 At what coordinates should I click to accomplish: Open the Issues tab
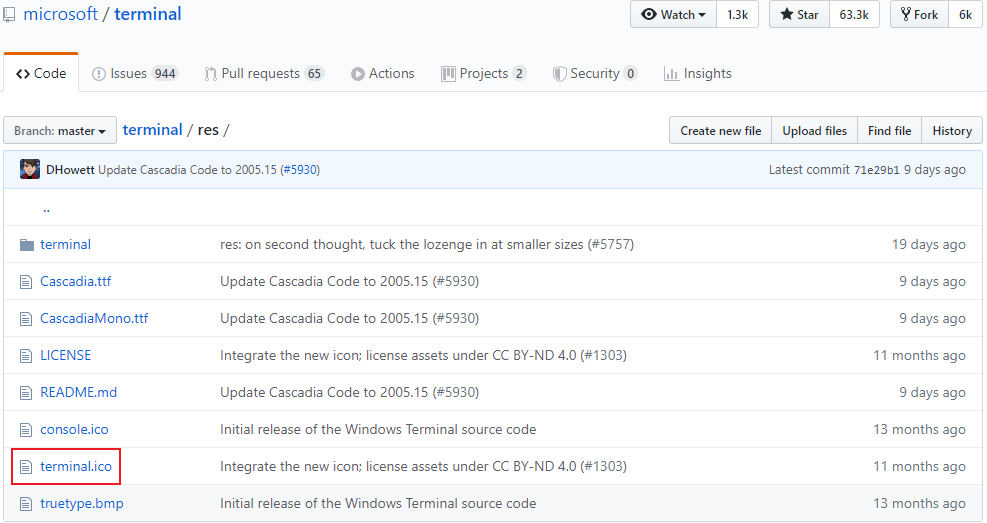pyautogui.click(x=135, y=74)
